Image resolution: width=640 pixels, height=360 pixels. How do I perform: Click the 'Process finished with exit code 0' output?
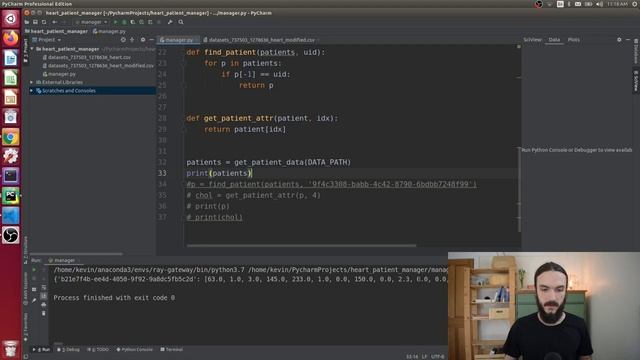114,298
